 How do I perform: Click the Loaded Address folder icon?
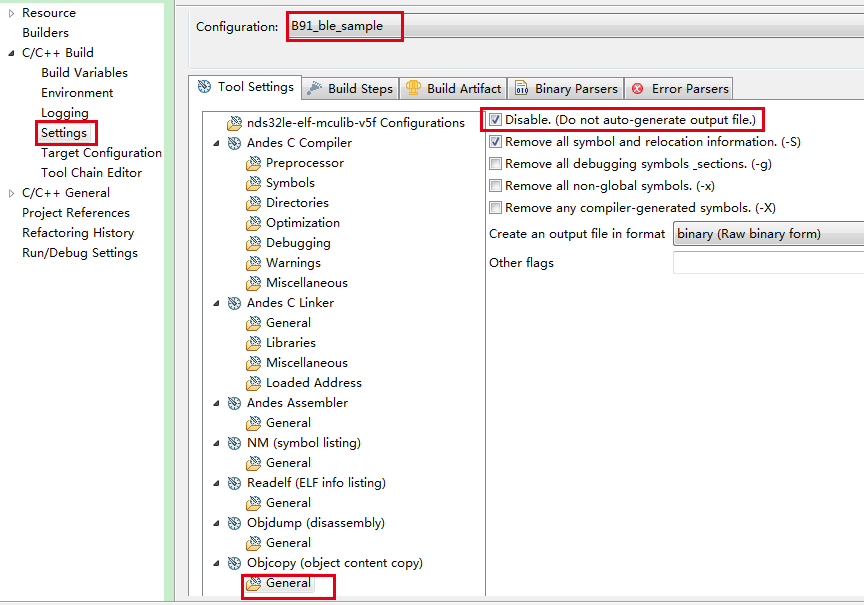[253, 383]
